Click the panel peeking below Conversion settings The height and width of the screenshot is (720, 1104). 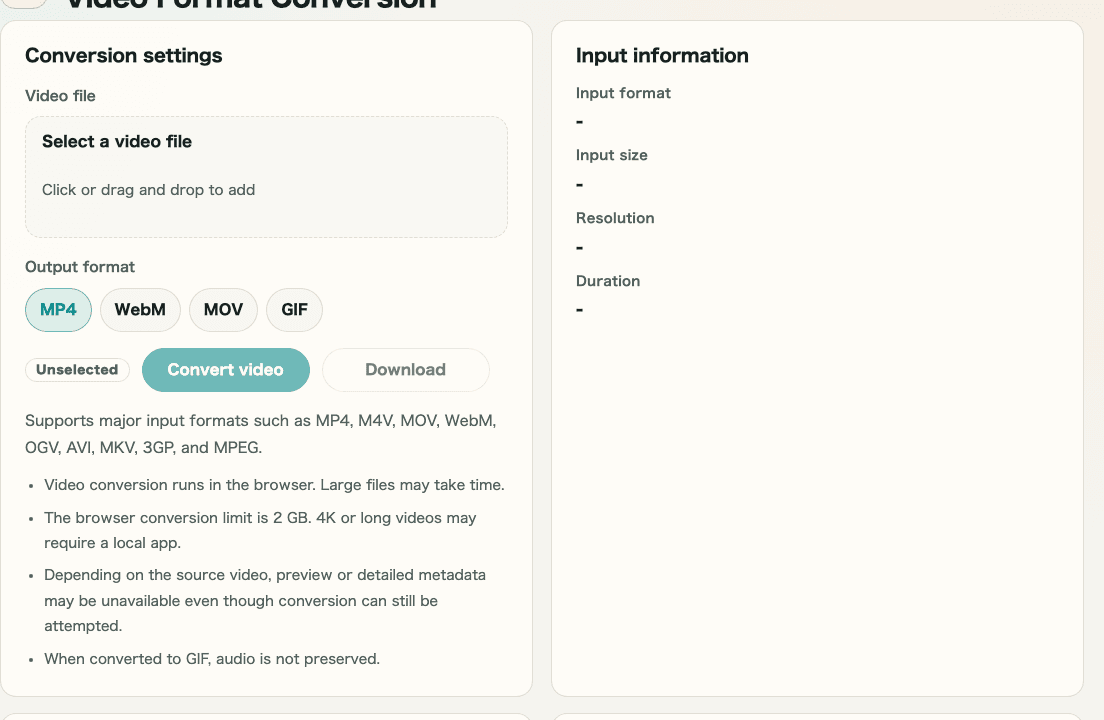tap(266, 718)
